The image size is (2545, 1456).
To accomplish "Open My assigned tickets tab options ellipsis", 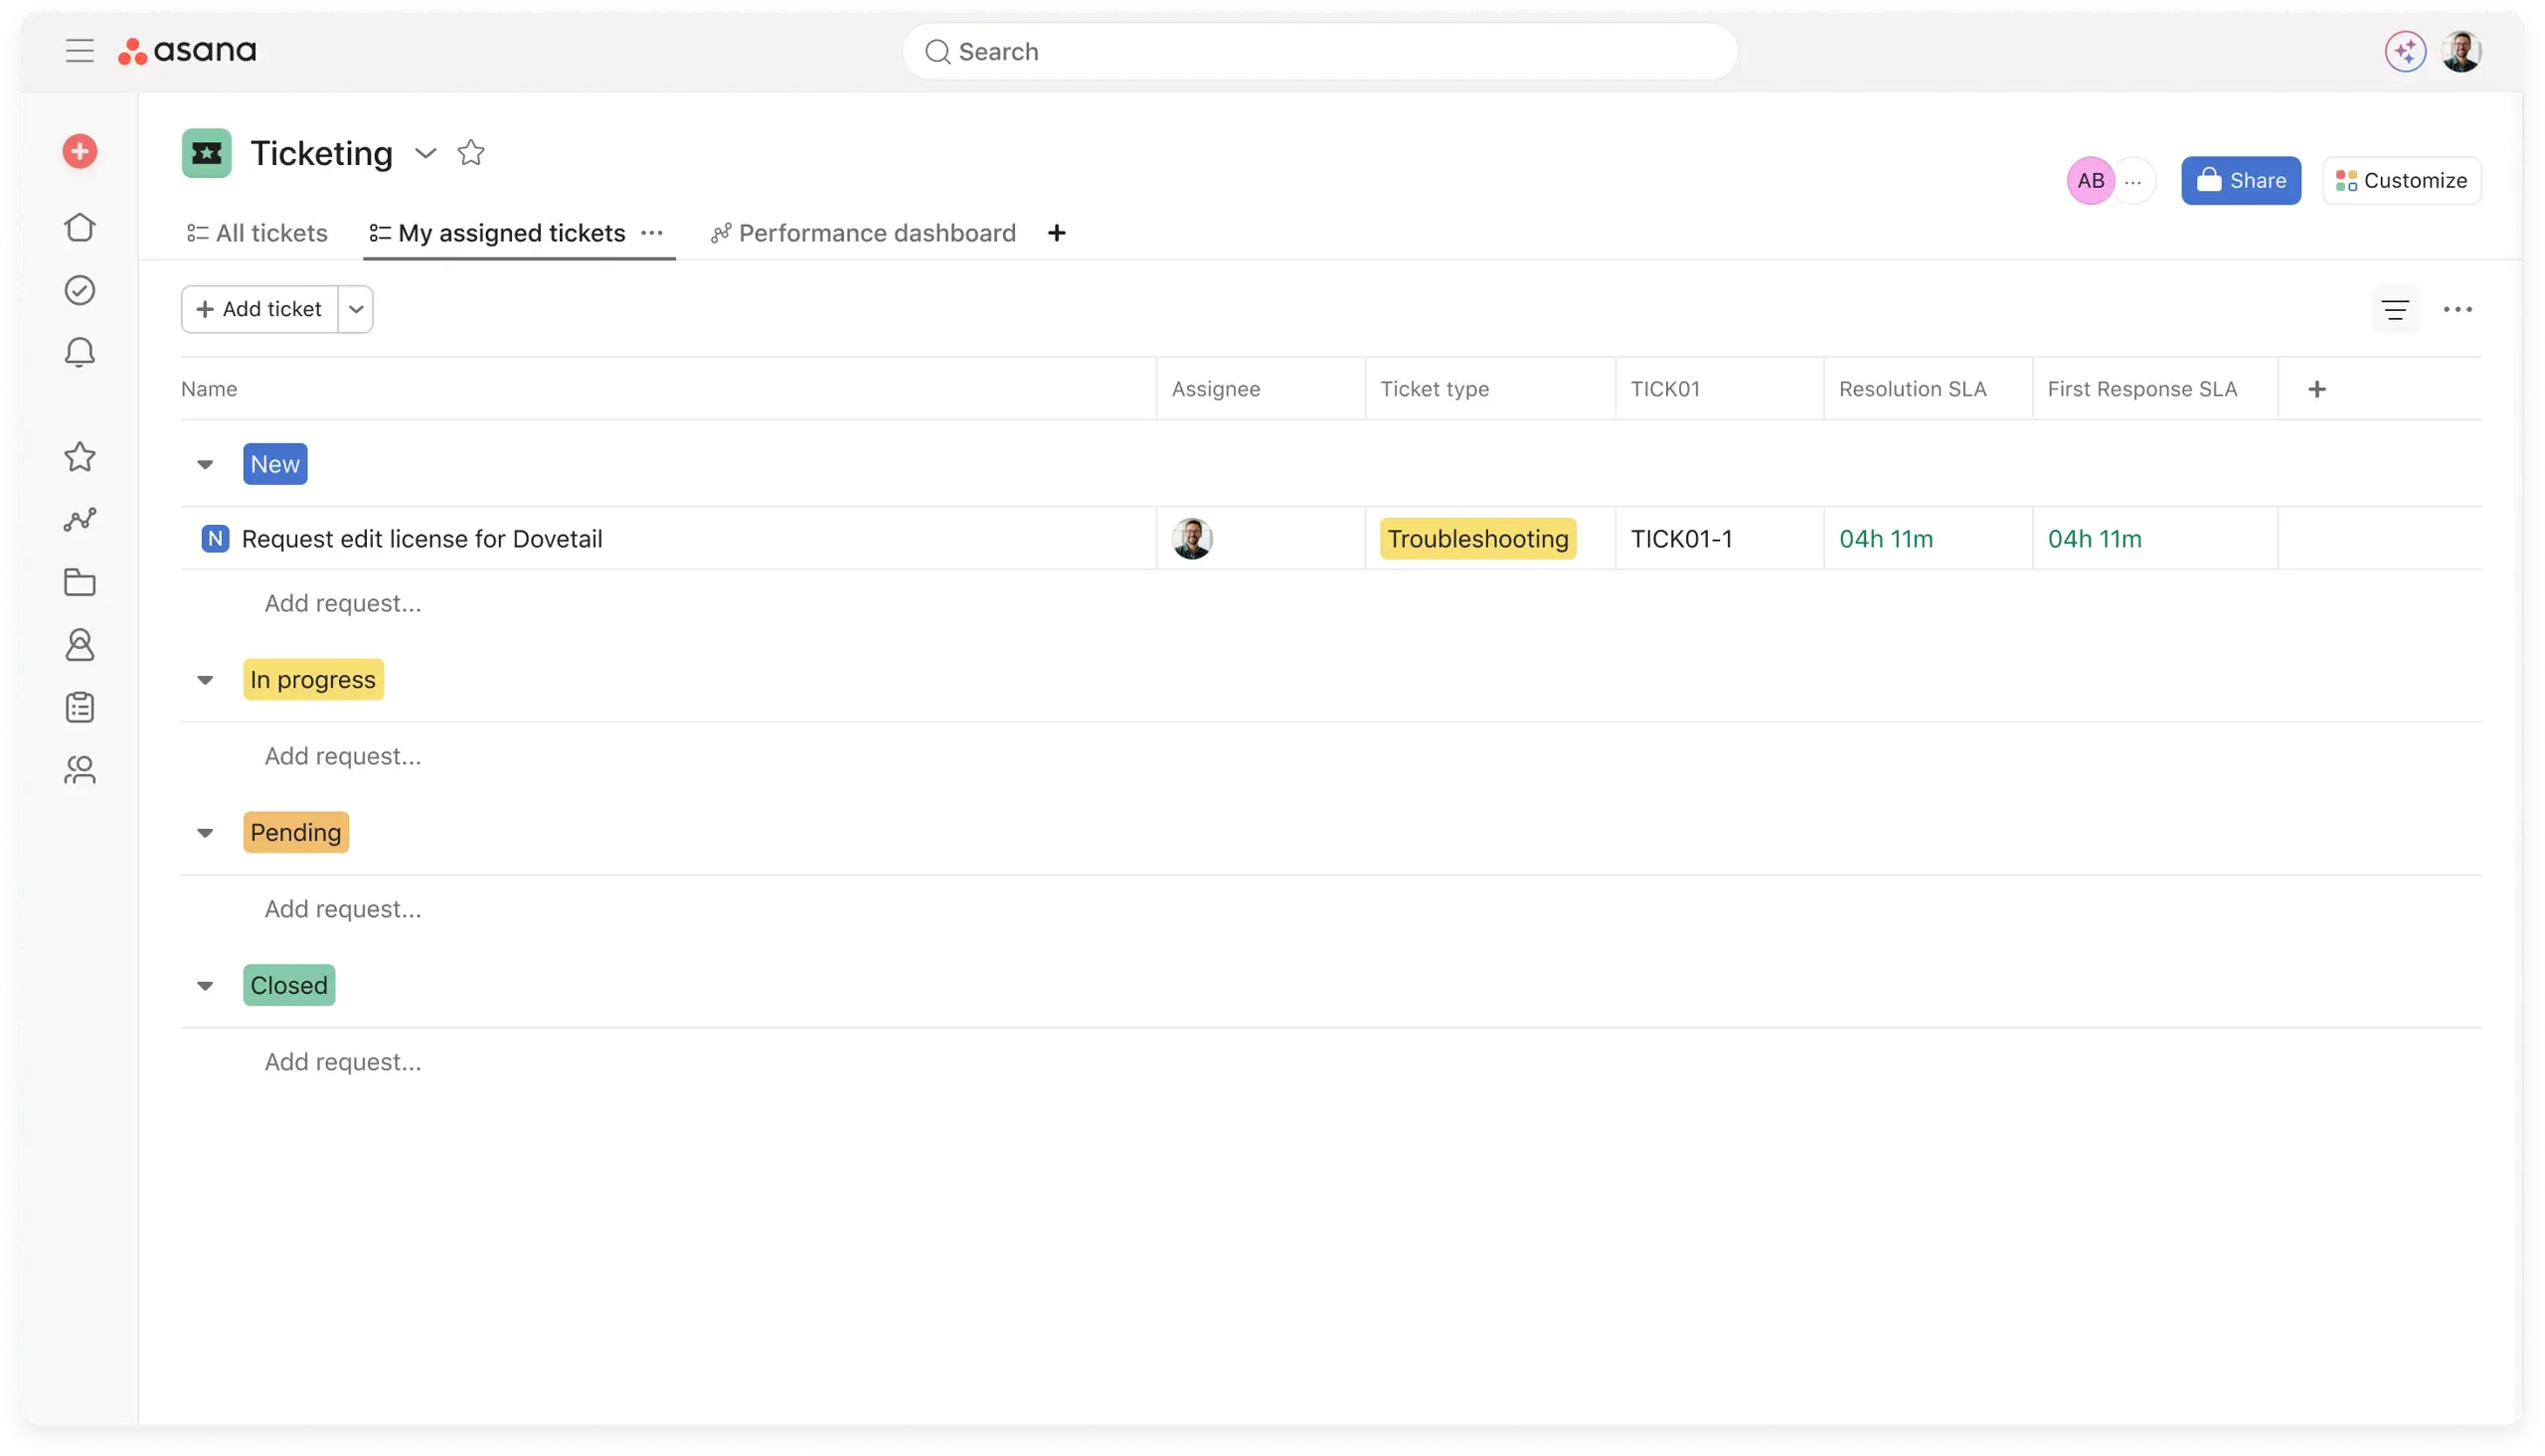I will click(x=652, y=233).
